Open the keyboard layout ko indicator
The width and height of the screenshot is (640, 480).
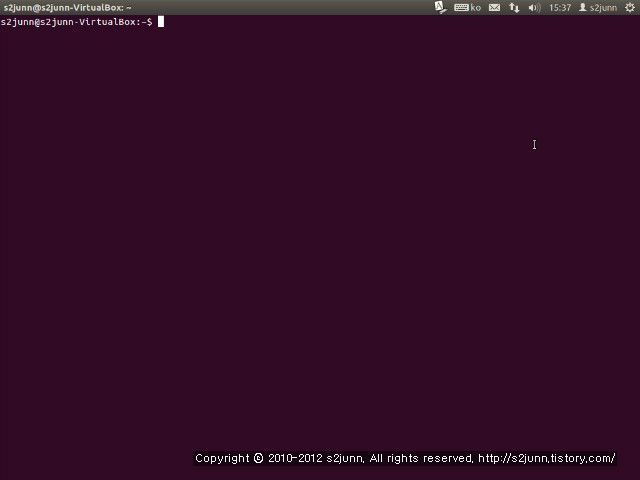(467, 7)
